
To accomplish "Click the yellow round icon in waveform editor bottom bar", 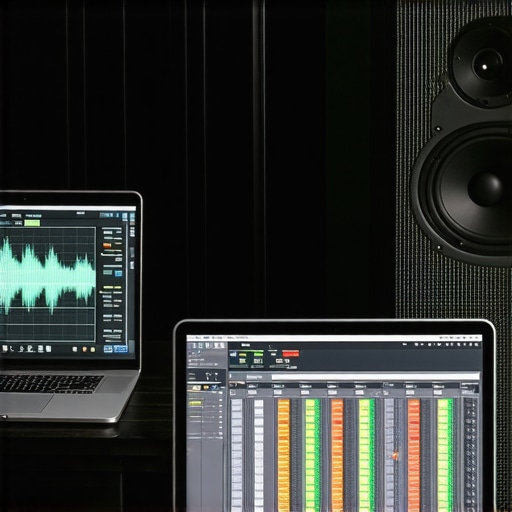I will 93,349.
